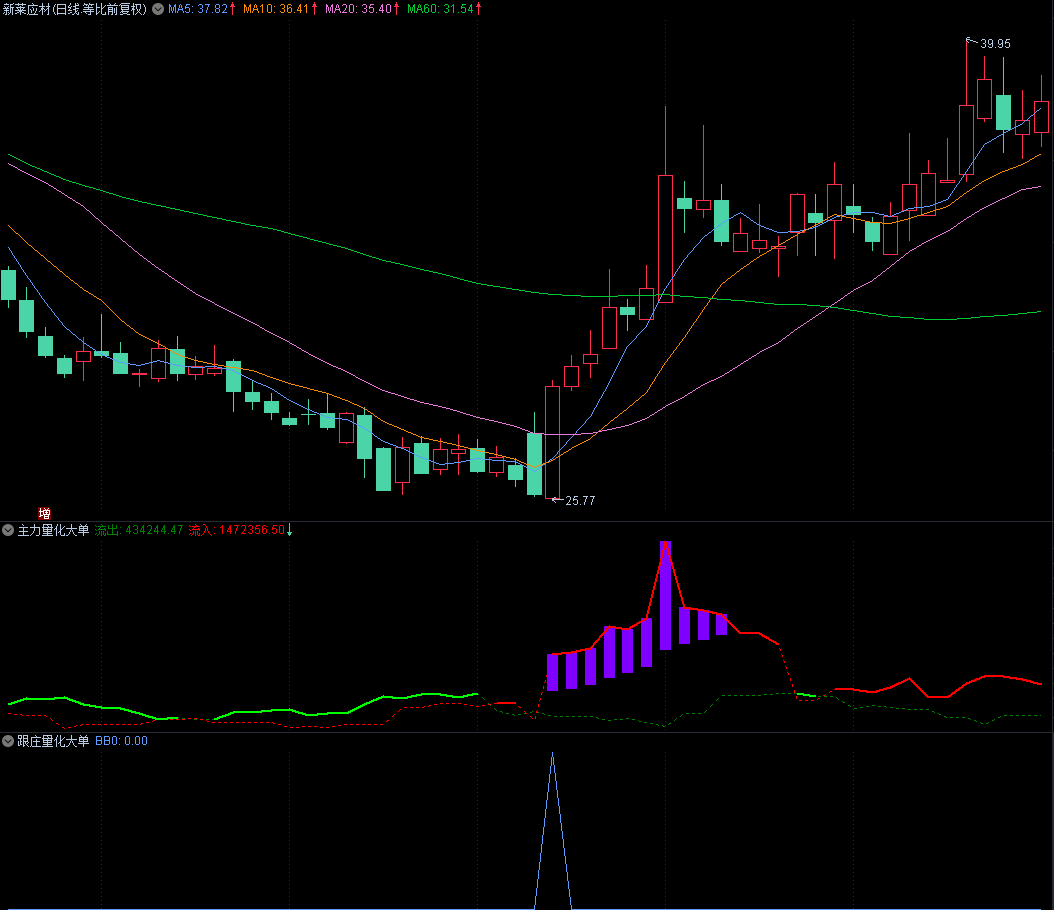Click the BB0 value label
The height and width of the screenshot is (910, 1054).
tap(121, 741)
